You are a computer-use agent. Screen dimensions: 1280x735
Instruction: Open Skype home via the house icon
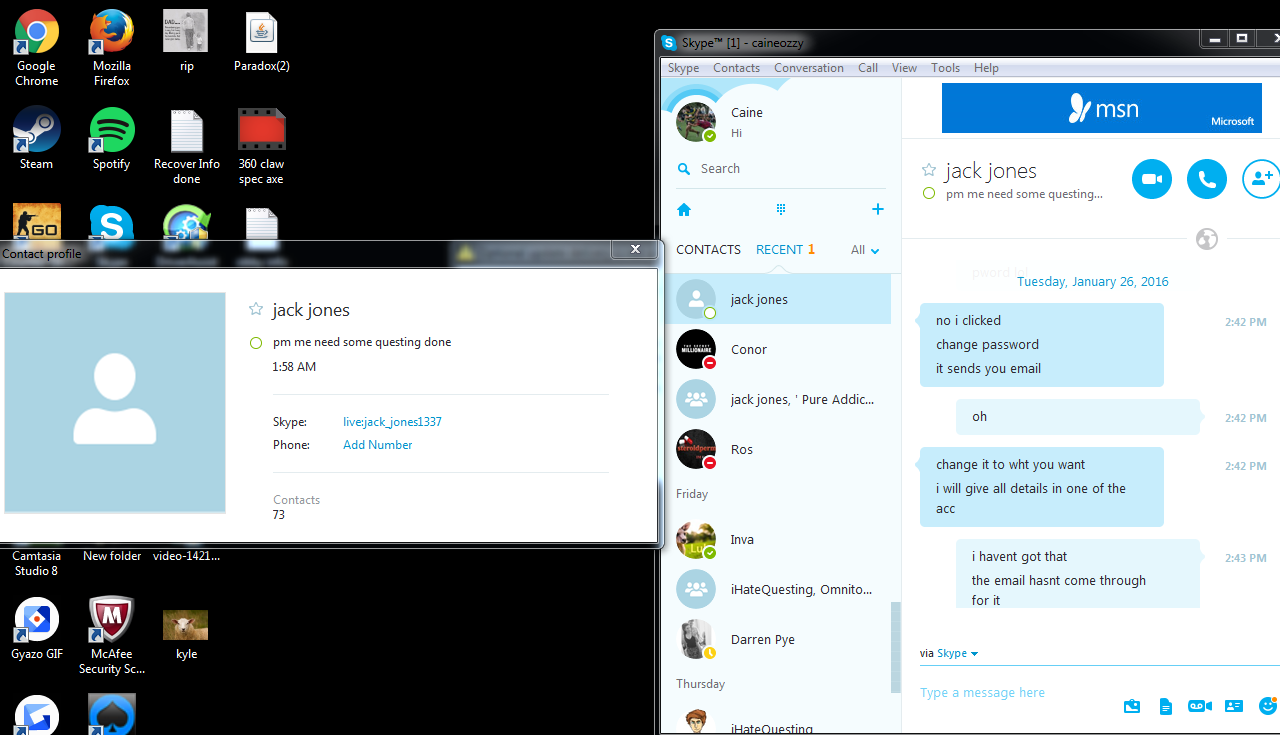(684, 210)
